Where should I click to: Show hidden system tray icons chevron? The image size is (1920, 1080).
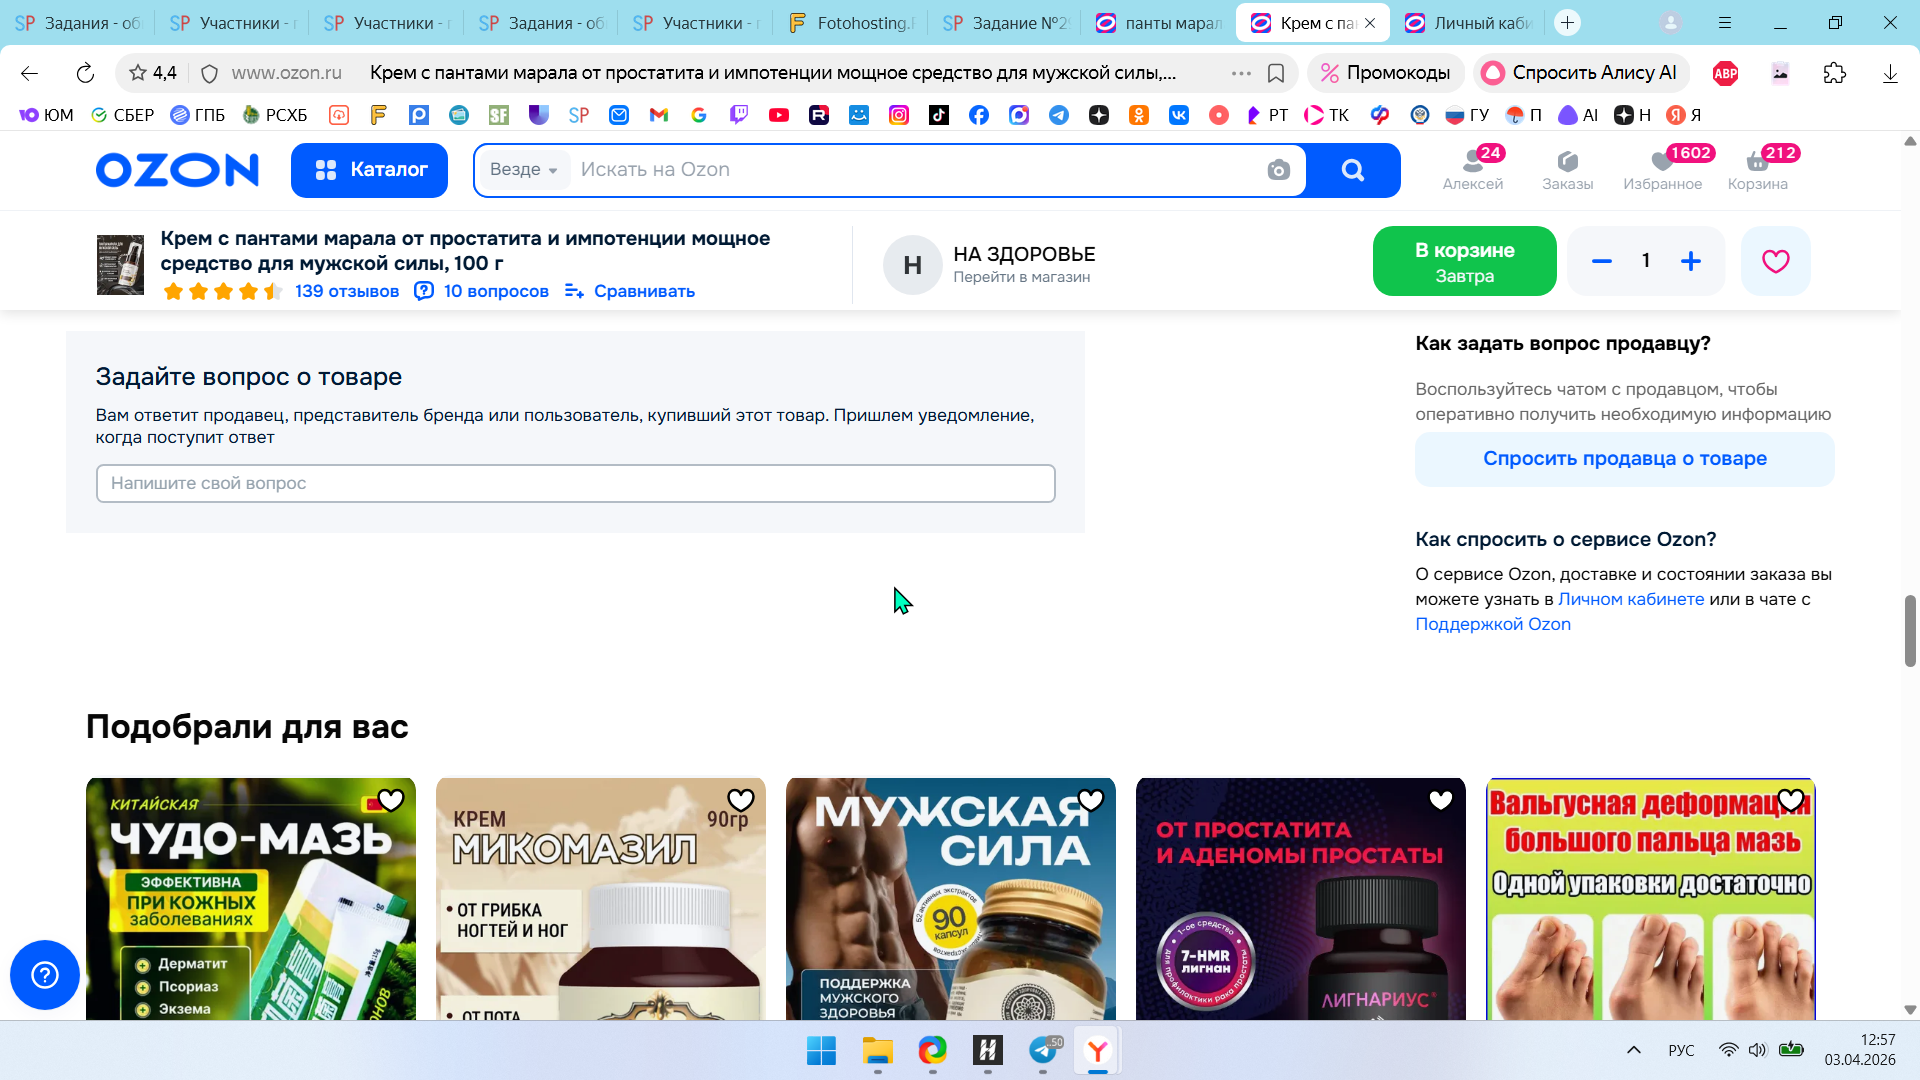1634,1050
